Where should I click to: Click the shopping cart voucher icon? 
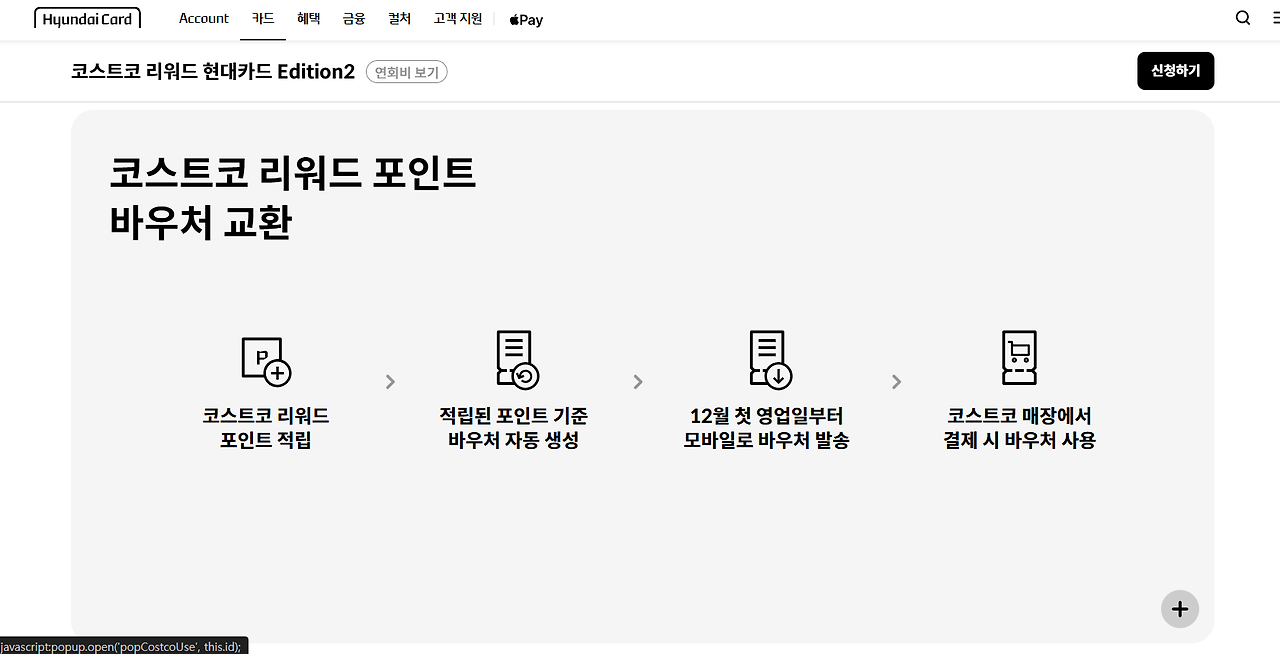(1019, 357)
